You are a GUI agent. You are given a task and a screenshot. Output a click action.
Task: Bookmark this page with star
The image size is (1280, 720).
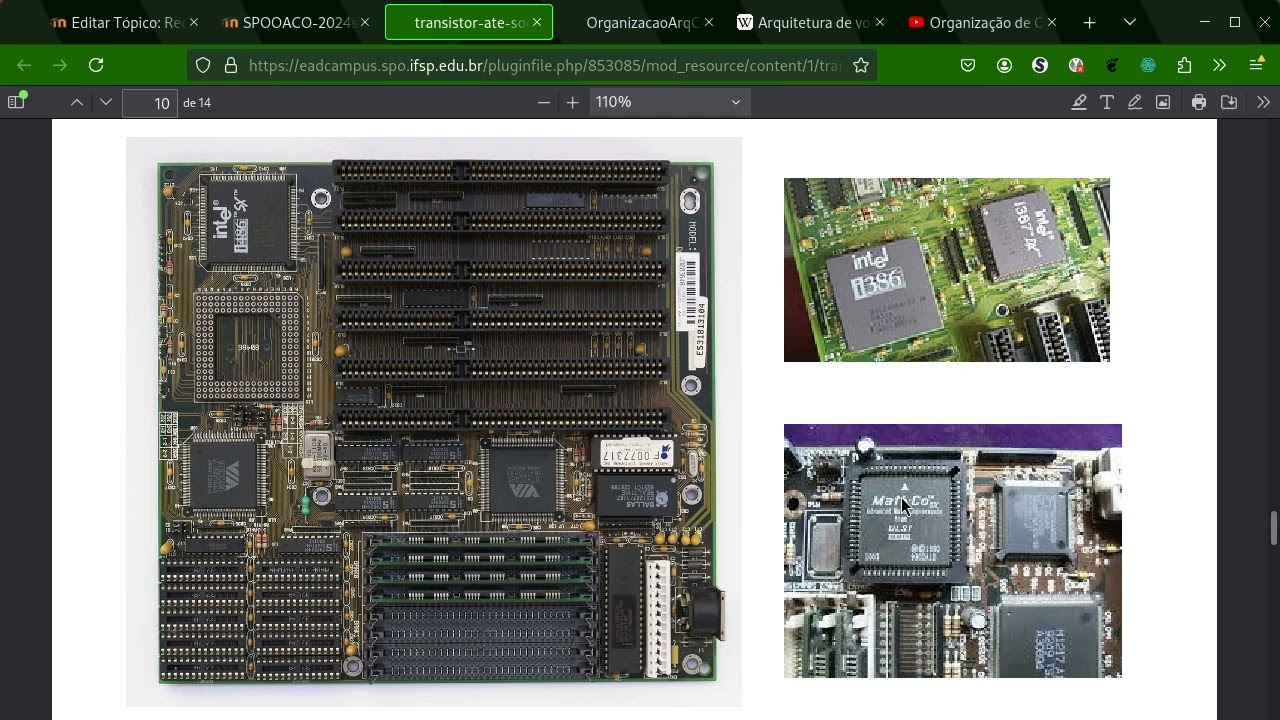pyautogui.click(x=861, y=65)
